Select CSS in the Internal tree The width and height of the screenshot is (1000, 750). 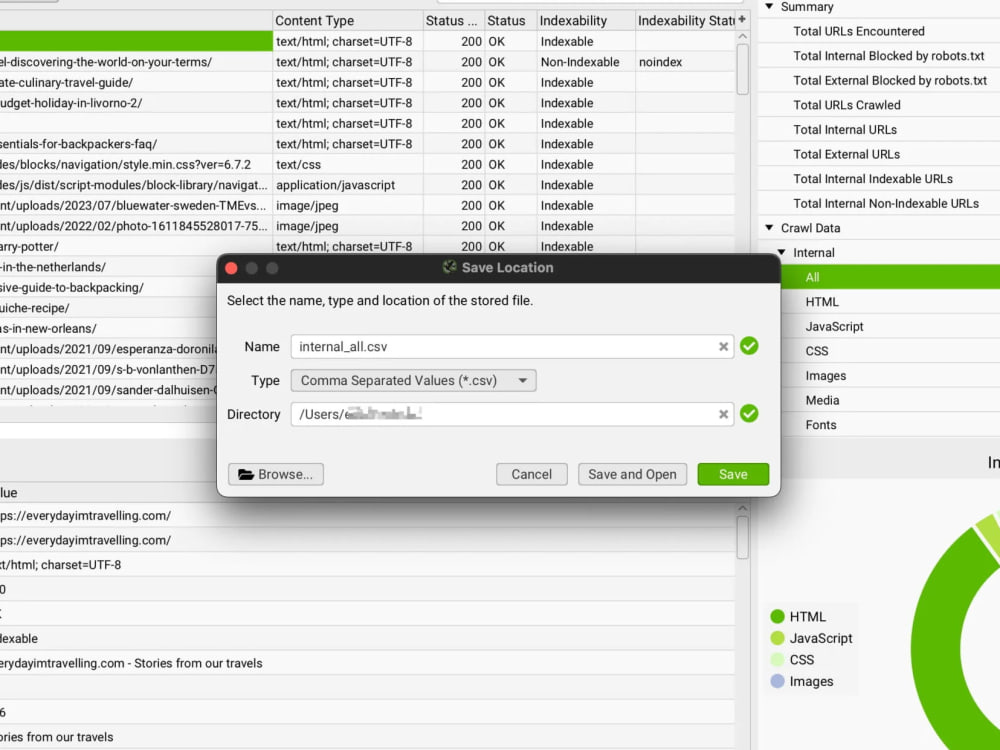(x=816, y=351)
